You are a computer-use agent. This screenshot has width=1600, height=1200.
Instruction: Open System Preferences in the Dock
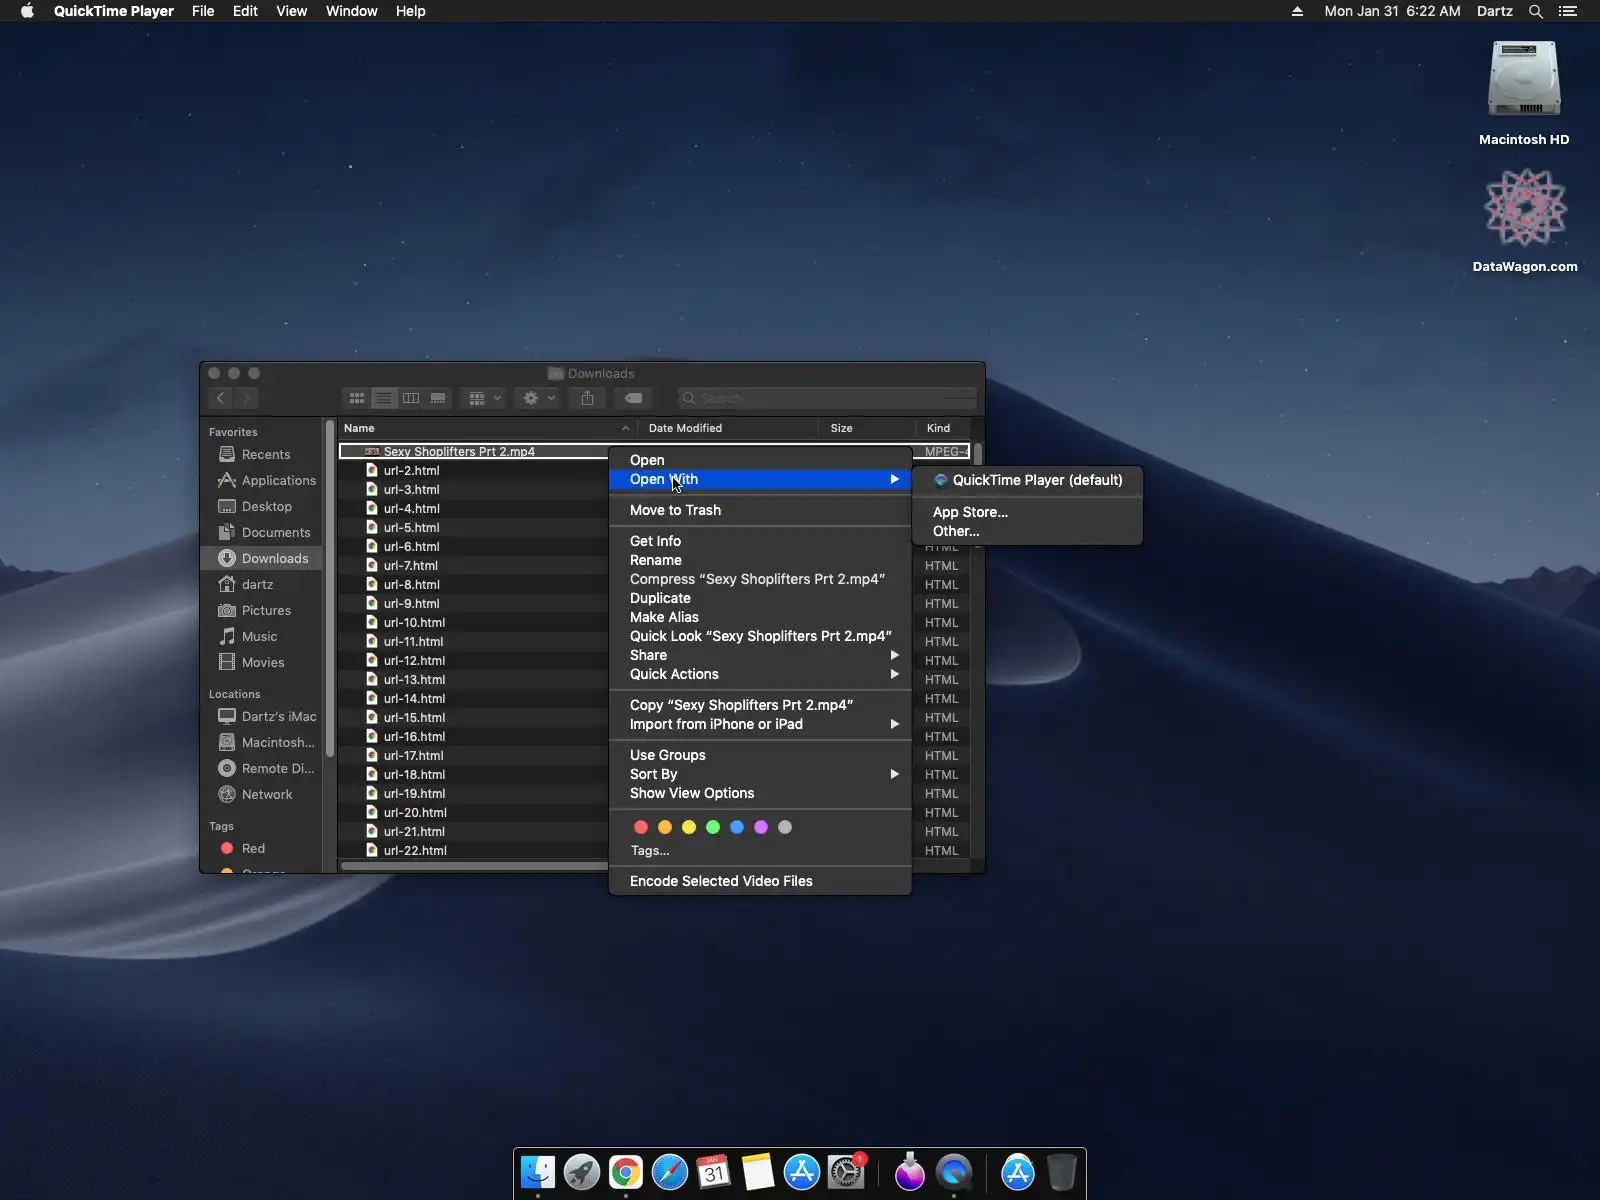pyautogui.click(x=846, y=1172)
